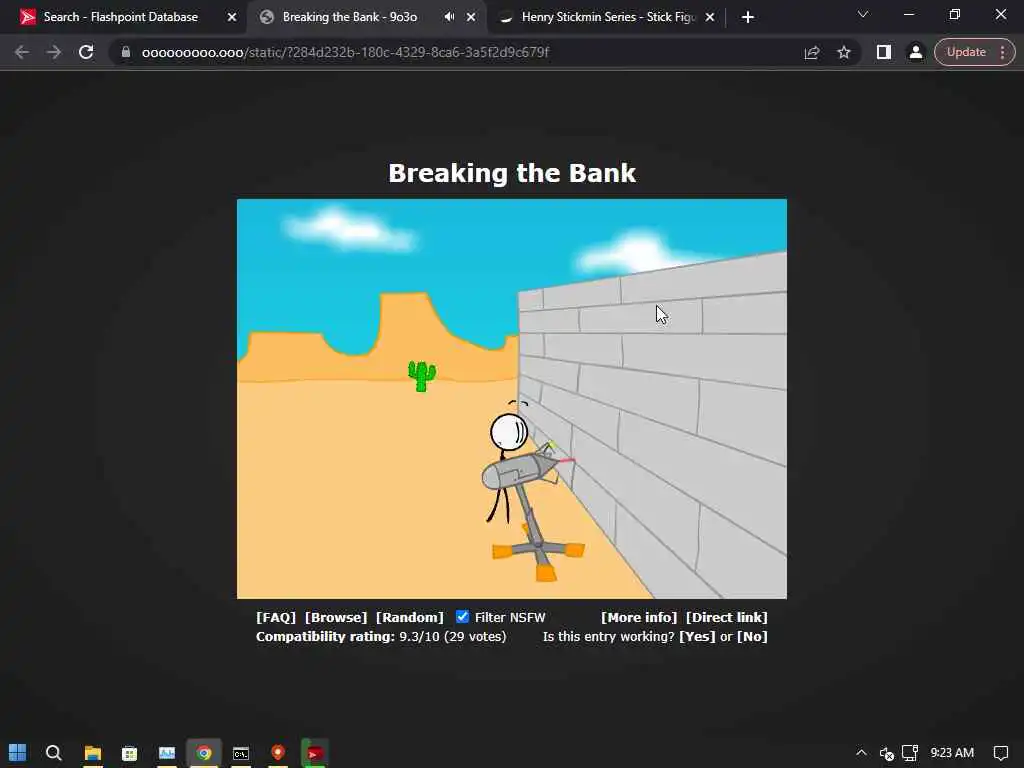Click the Breaking the Bank heading
This screenshot has height=768, width=1024.
click(x=512, y=173)
